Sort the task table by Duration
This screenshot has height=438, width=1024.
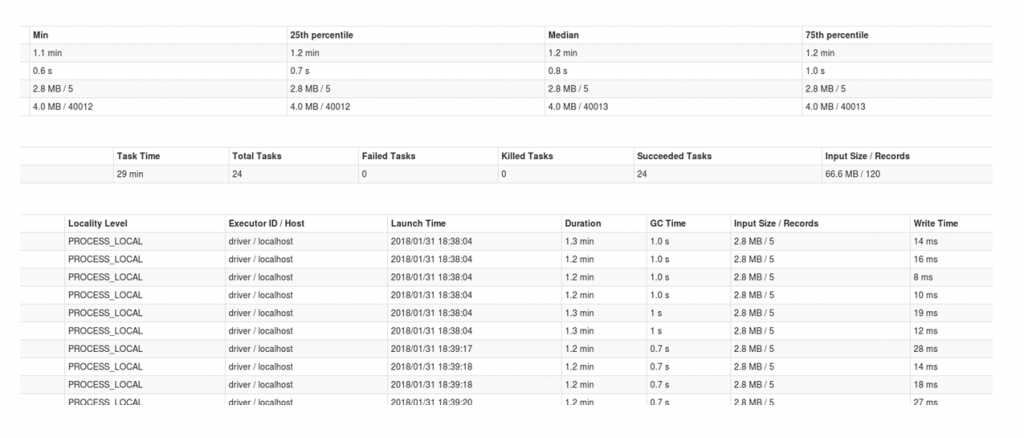pyautogui.click(x=583, y=223)
